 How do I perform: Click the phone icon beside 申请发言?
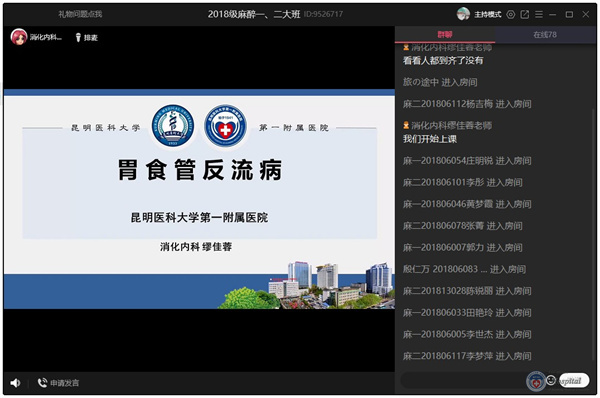click(42, 383)
